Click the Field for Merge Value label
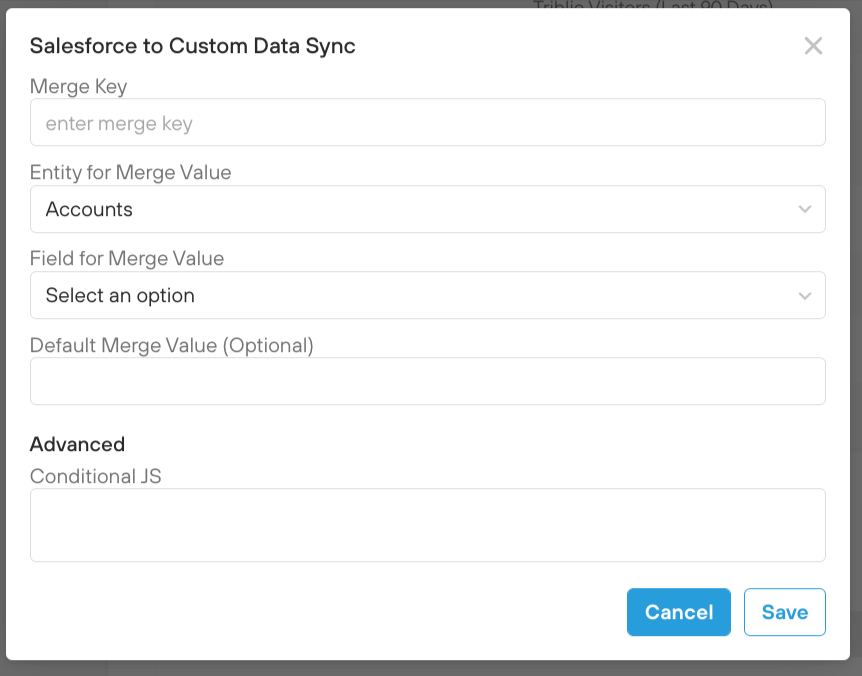 pyautogui.click(x=127, y=259)
